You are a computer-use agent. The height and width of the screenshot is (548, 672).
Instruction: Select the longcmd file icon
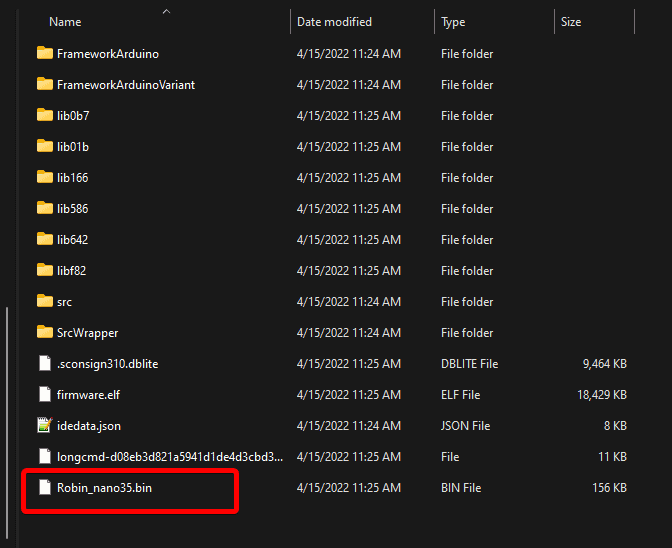click(45, 456)
